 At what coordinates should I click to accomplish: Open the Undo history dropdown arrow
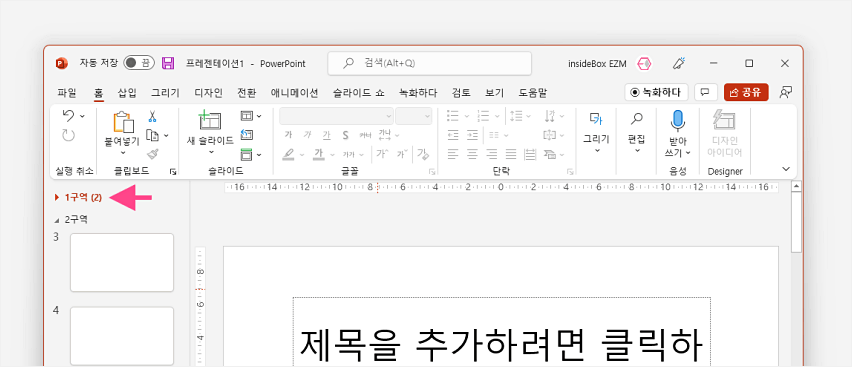(x=82, y=116)
